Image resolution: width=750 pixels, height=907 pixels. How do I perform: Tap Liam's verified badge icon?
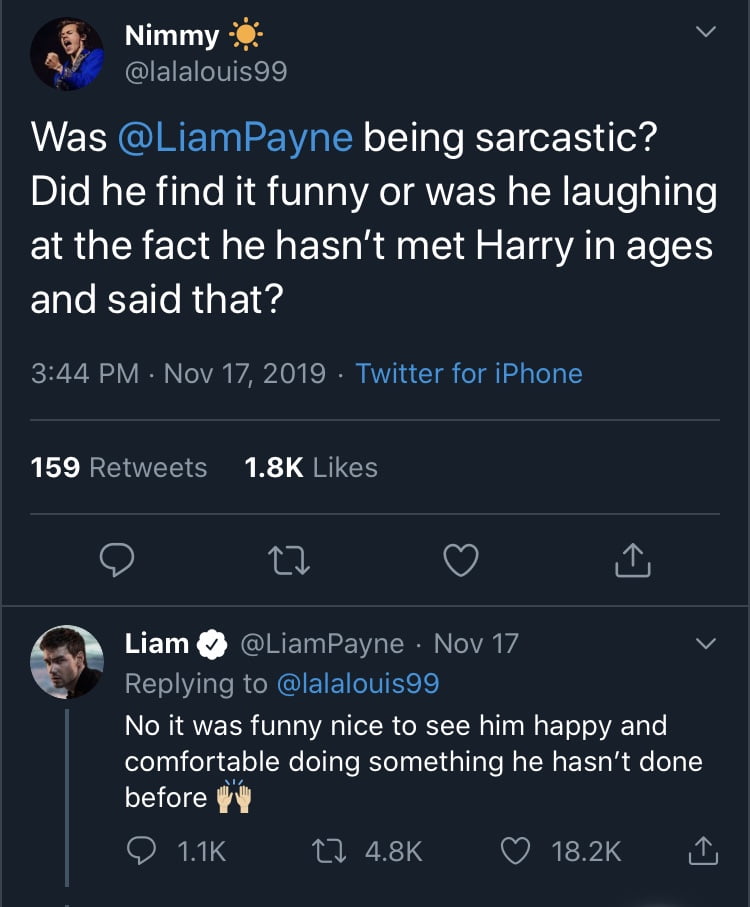click(211, 644)
